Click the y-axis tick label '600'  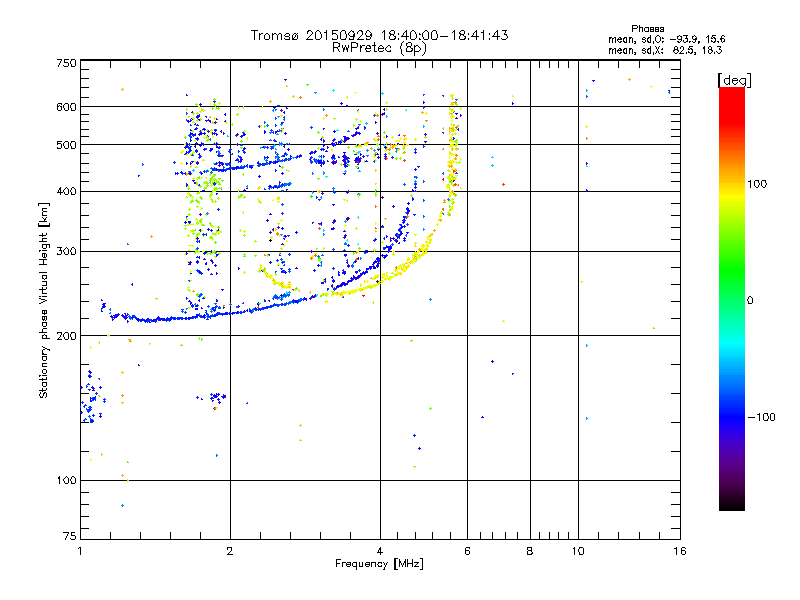click(x=66, y=107)
